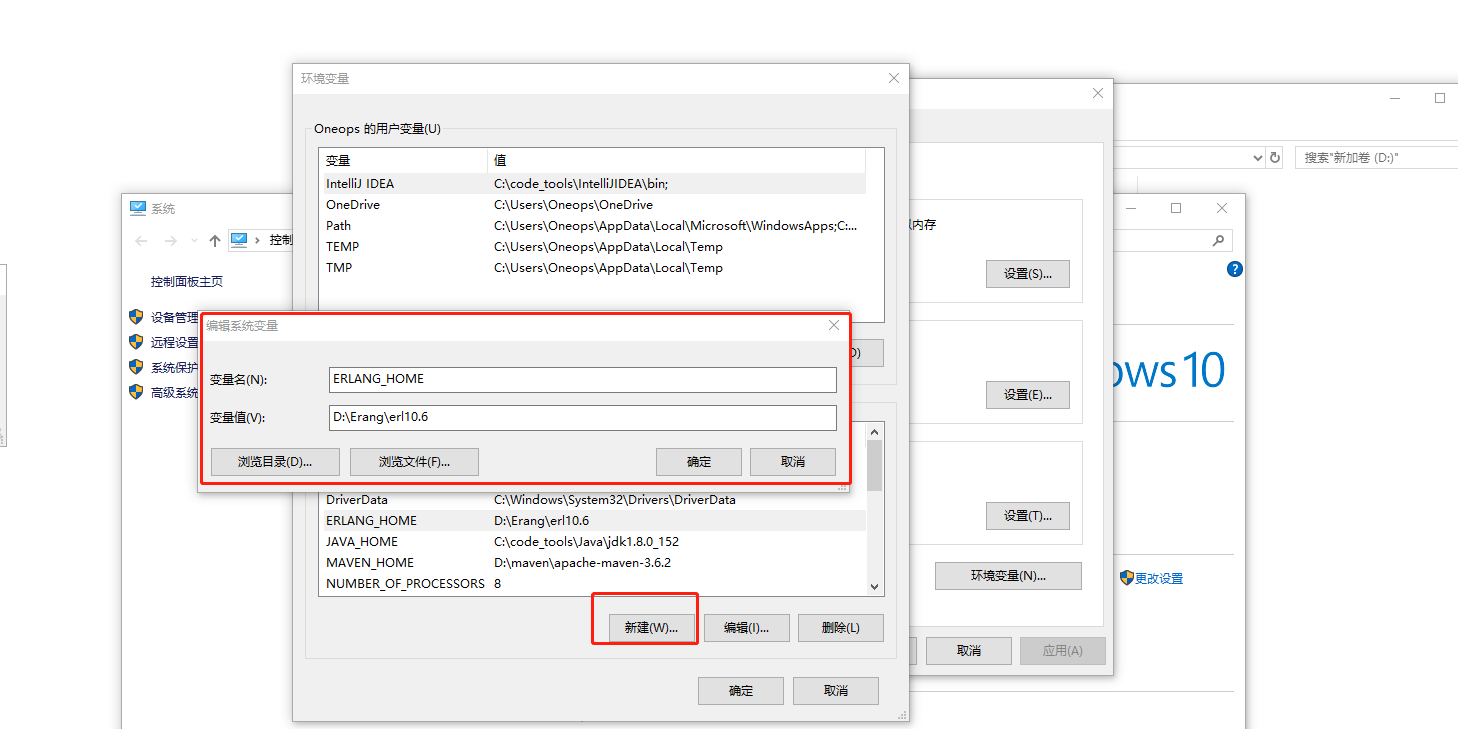Viewport: 1458px width, 729px height.
Task: Click the 变量 column header in user variables
Action: click(x=403, y=161)
